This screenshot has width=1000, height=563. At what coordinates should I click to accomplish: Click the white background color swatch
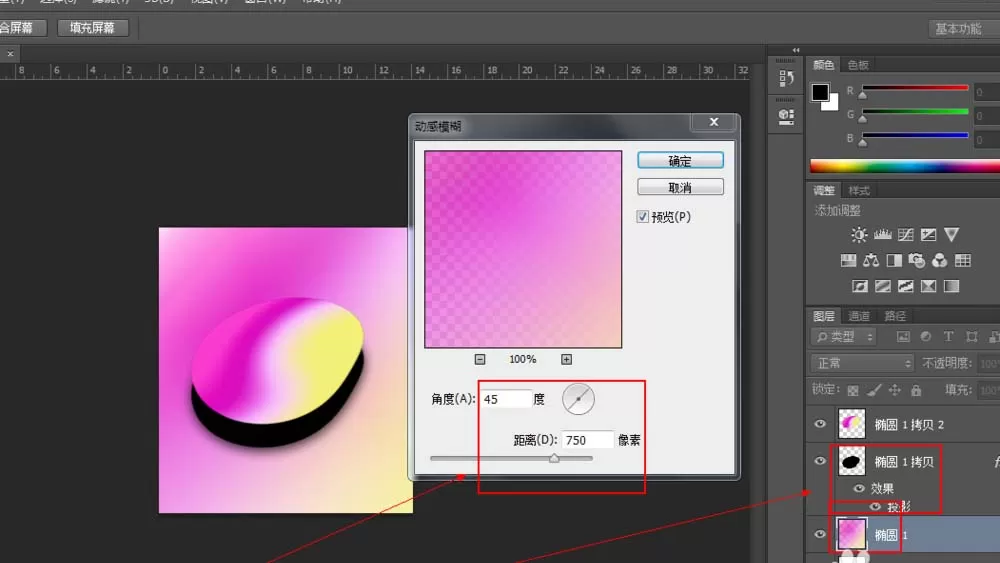(x=832, y=104)
